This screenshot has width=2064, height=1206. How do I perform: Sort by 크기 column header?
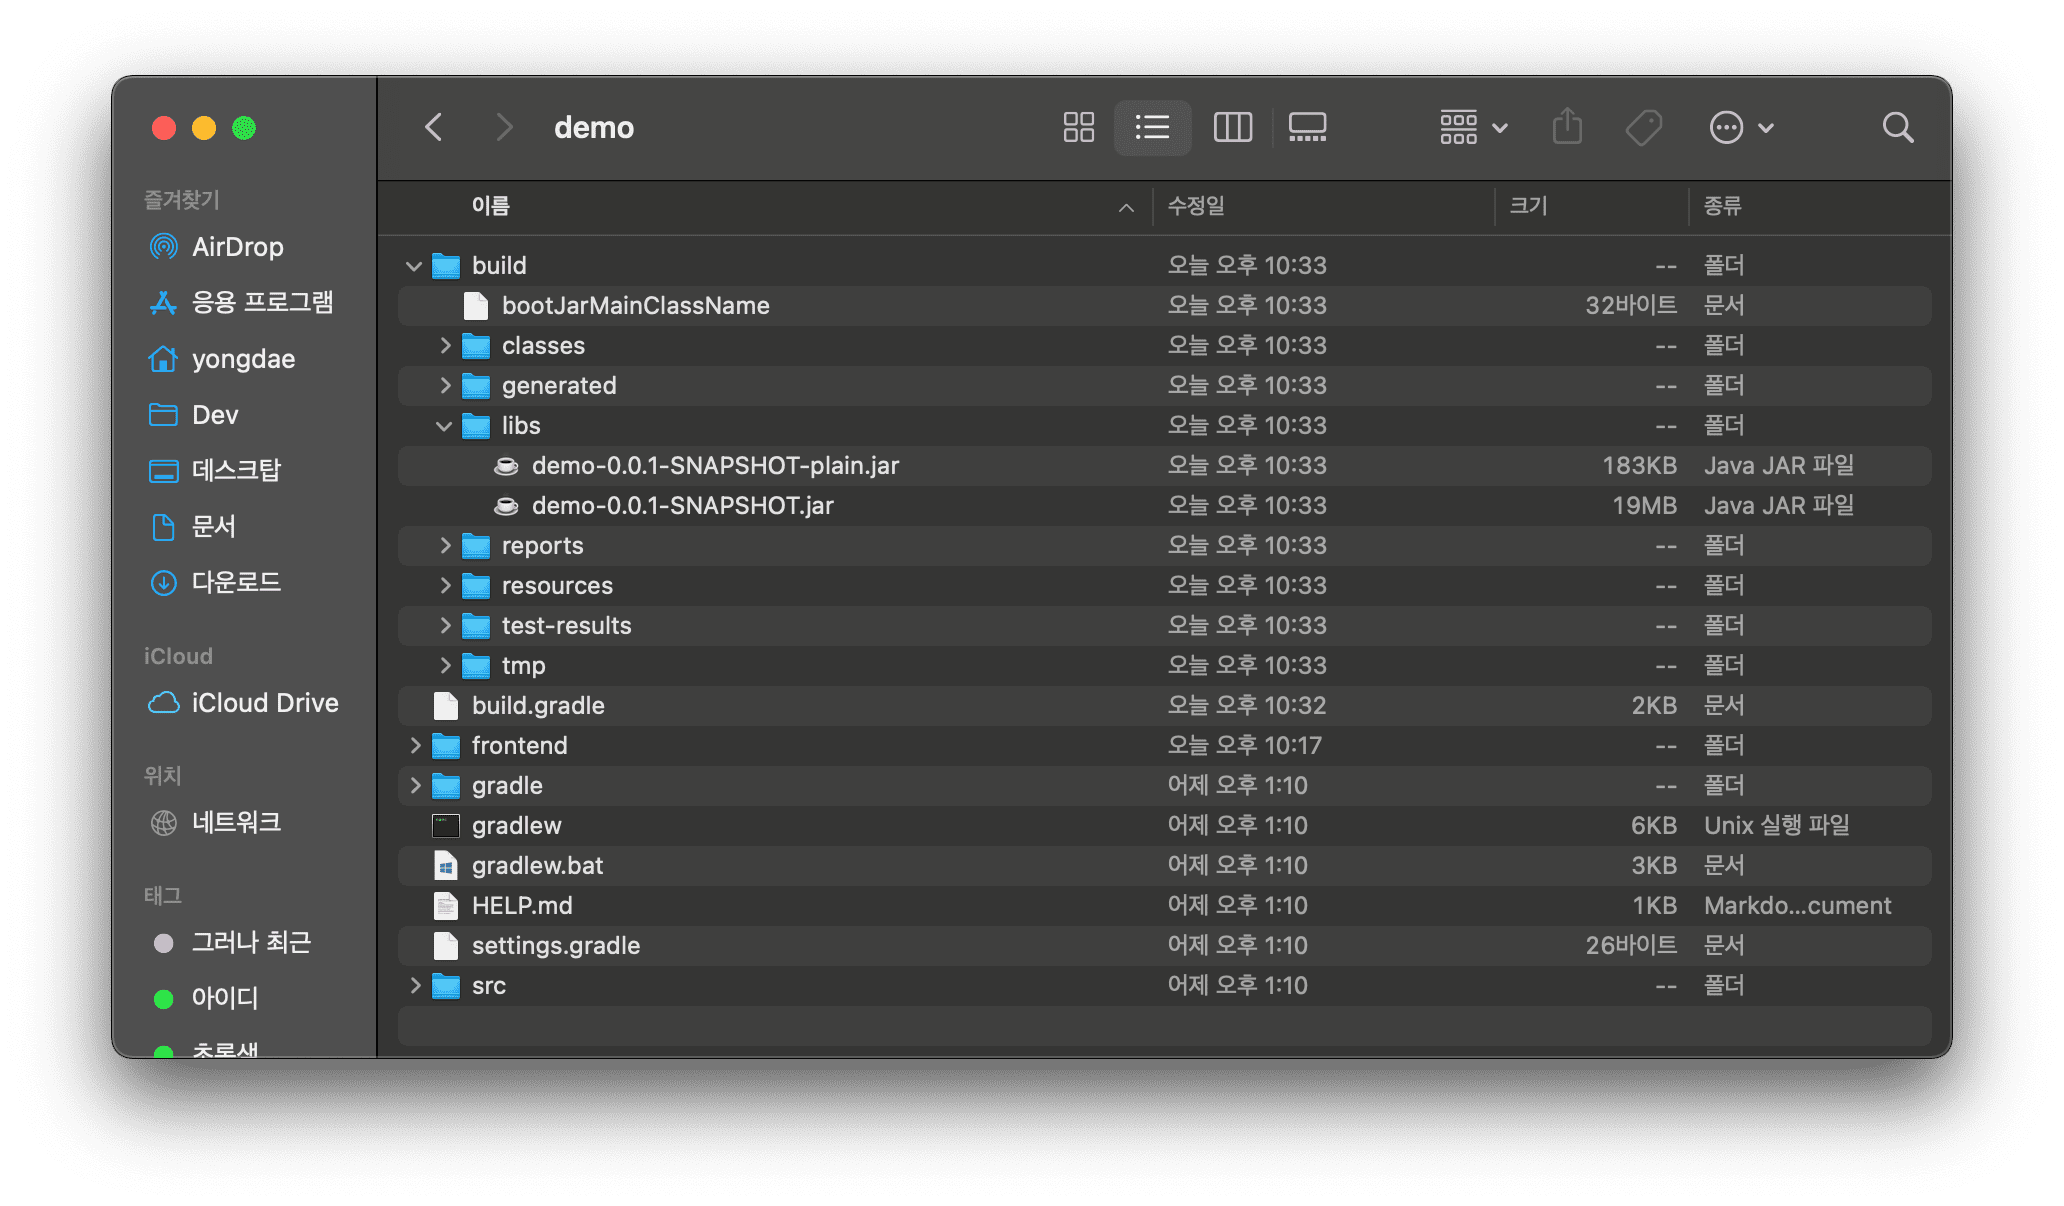(1528, 206)
